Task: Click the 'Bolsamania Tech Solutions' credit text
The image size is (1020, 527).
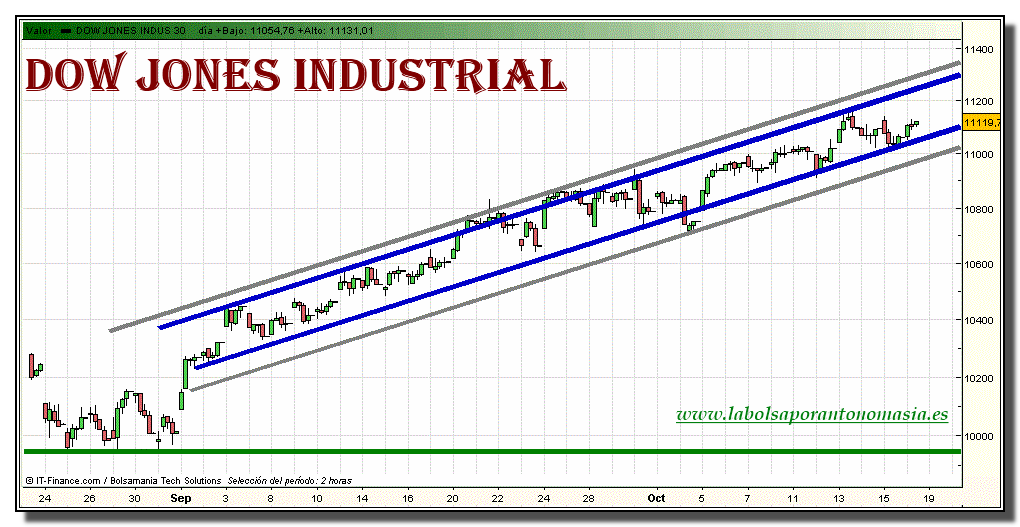Action: [164, 481]
